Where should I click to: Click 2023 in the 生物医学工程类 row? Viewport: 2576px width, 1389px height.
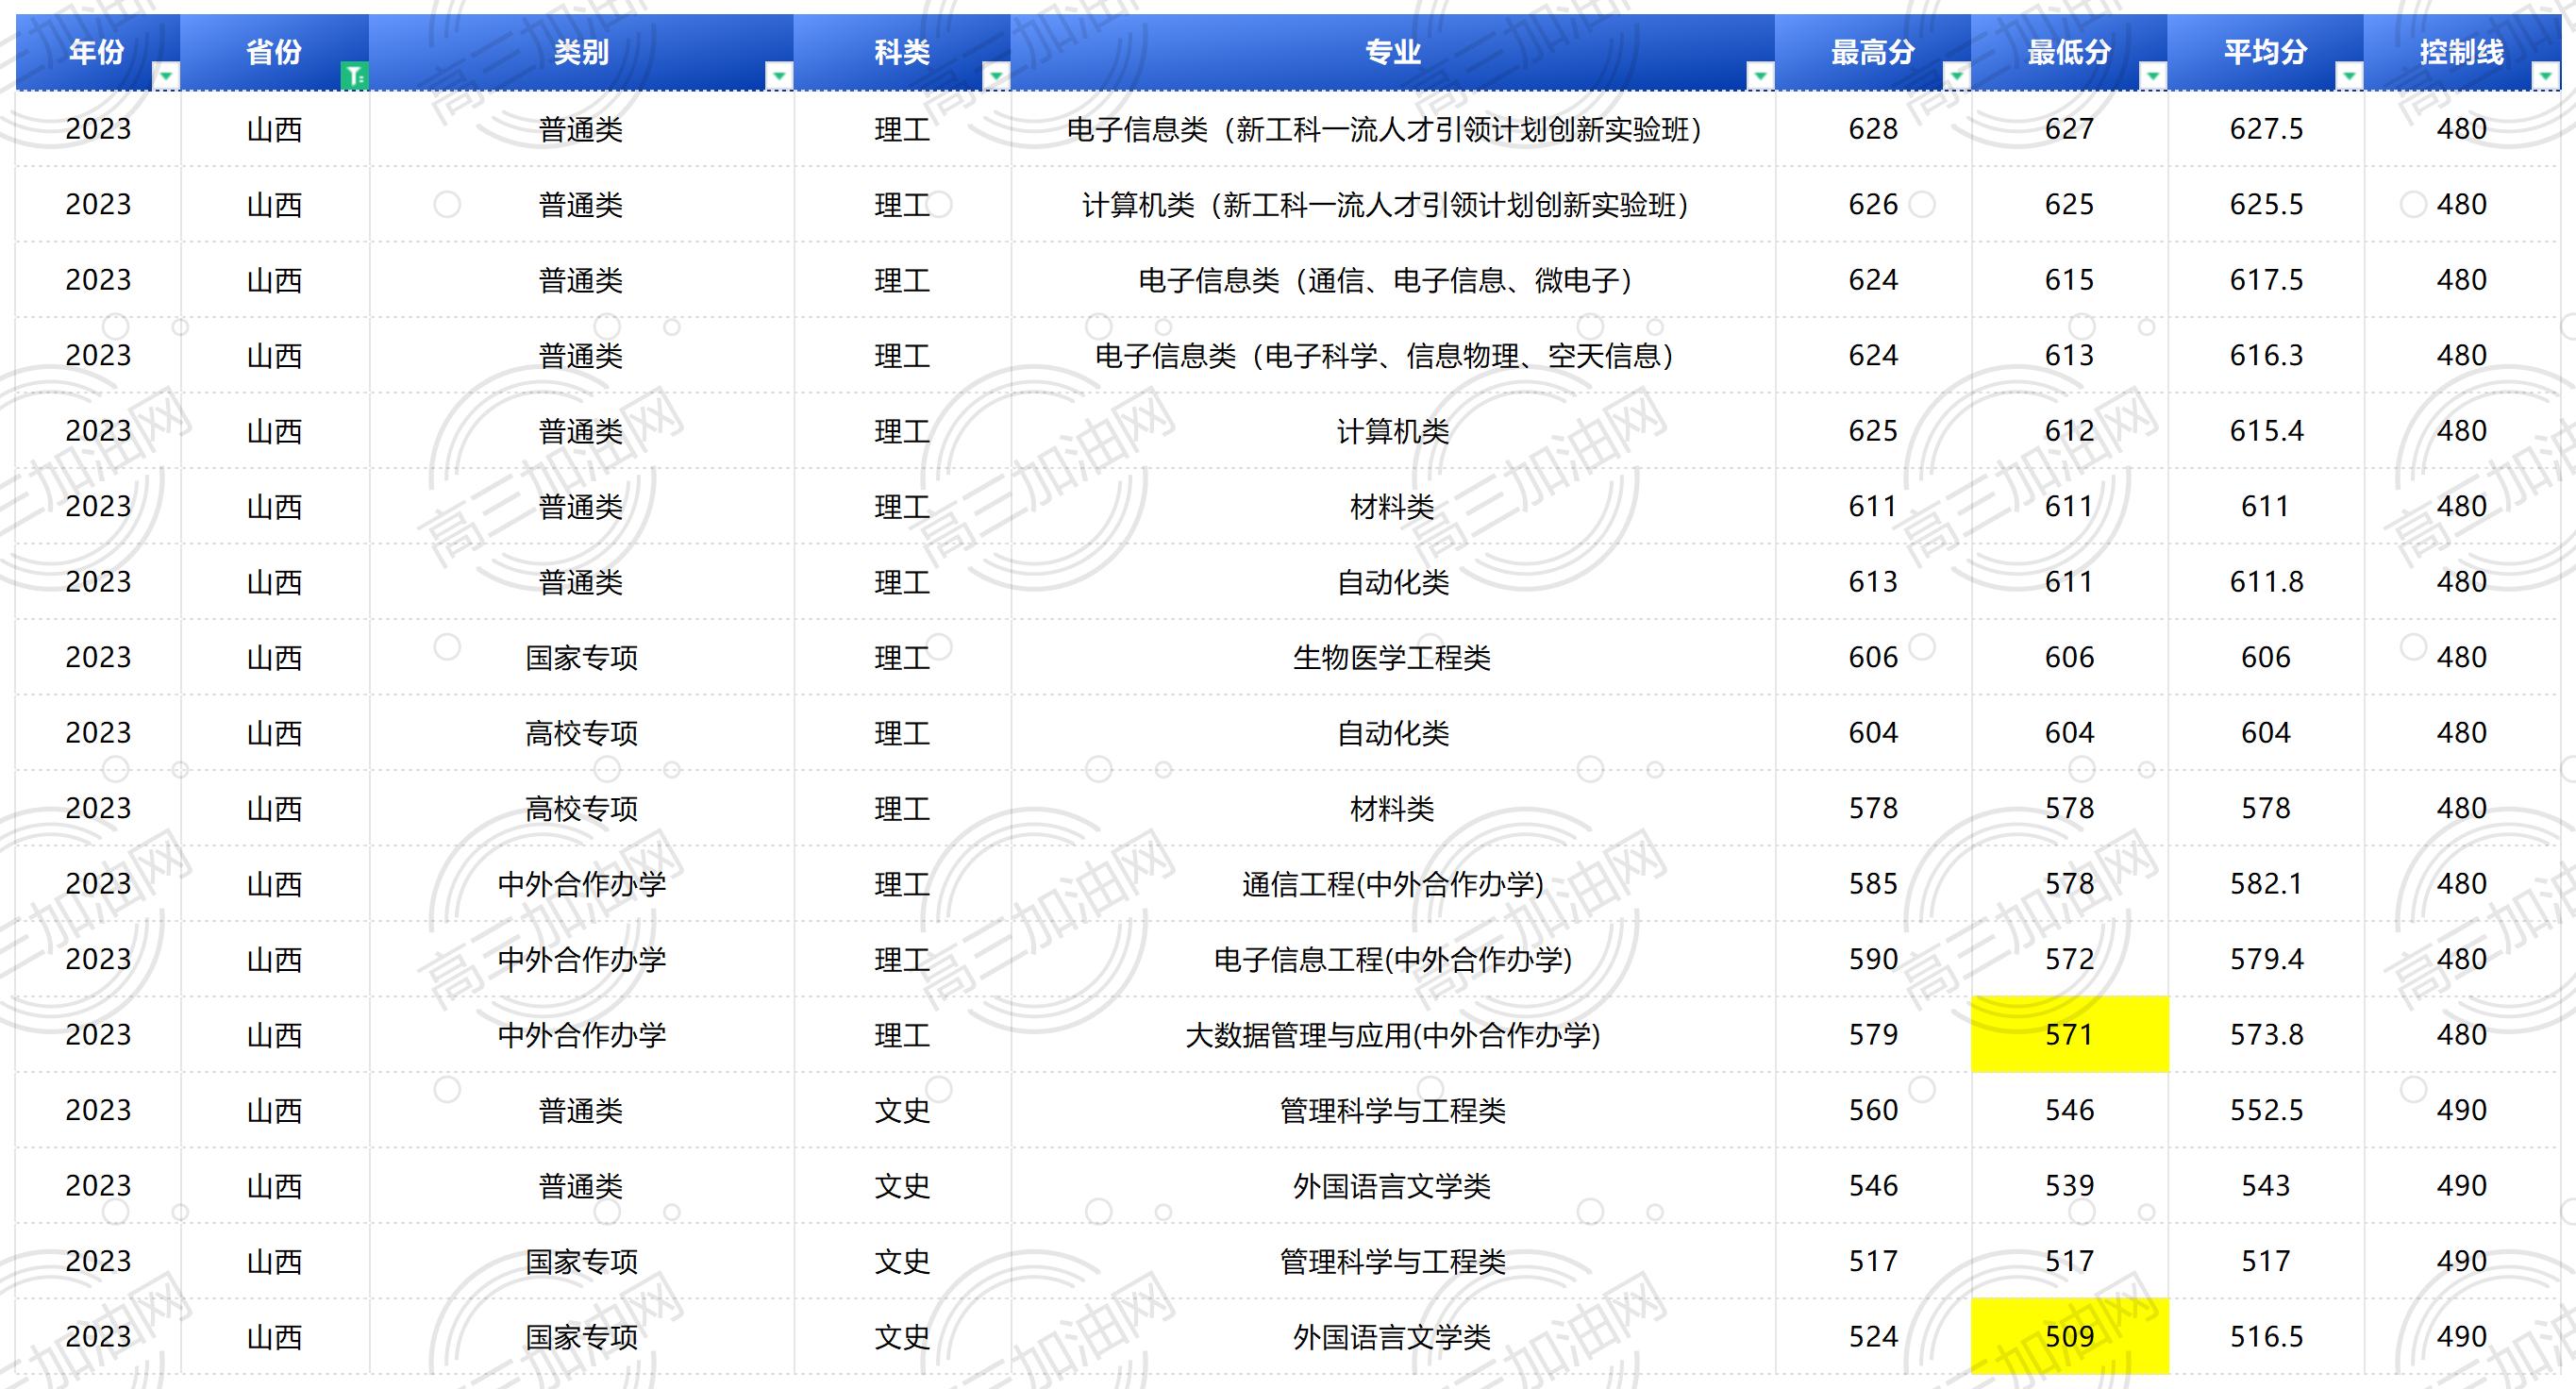pyautogui.click(x=98, y=657)
